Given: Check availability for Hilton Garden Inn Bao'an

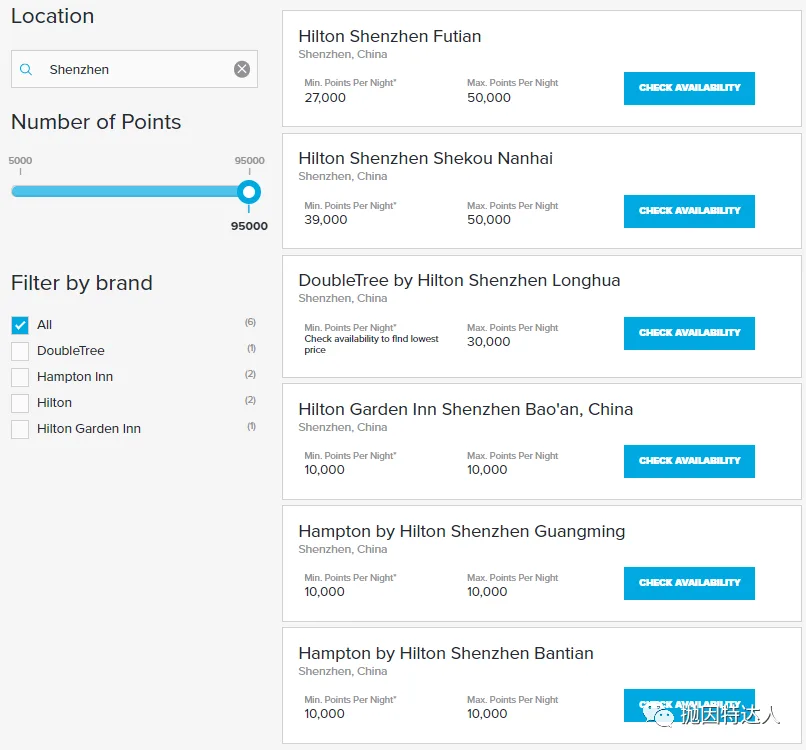Looking at the screenshot, I should click(689, 461).
